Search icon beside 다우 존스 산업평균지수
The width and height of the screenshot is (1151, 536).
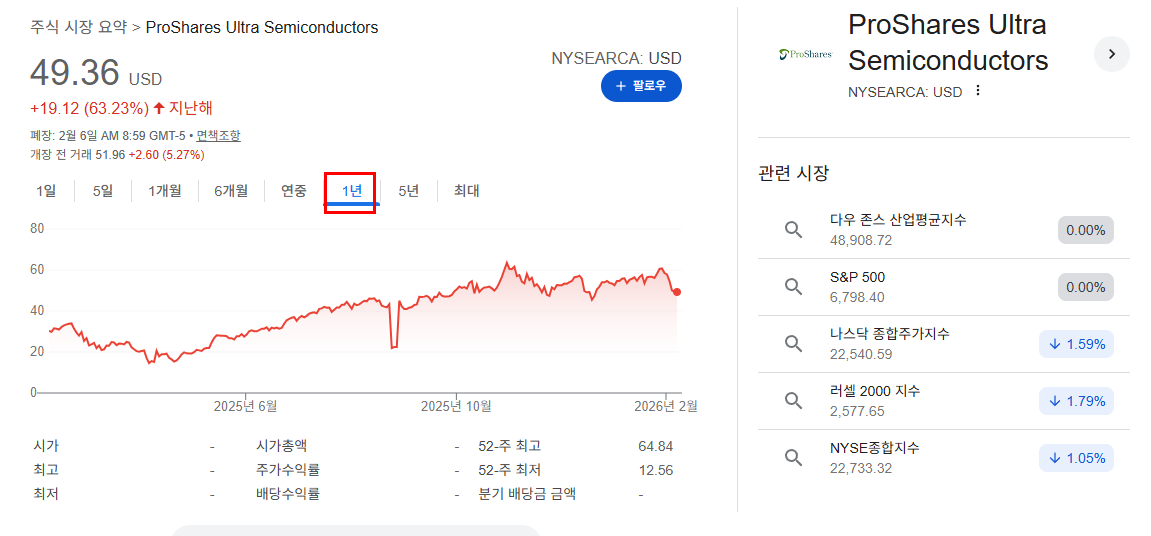[793, 230]
